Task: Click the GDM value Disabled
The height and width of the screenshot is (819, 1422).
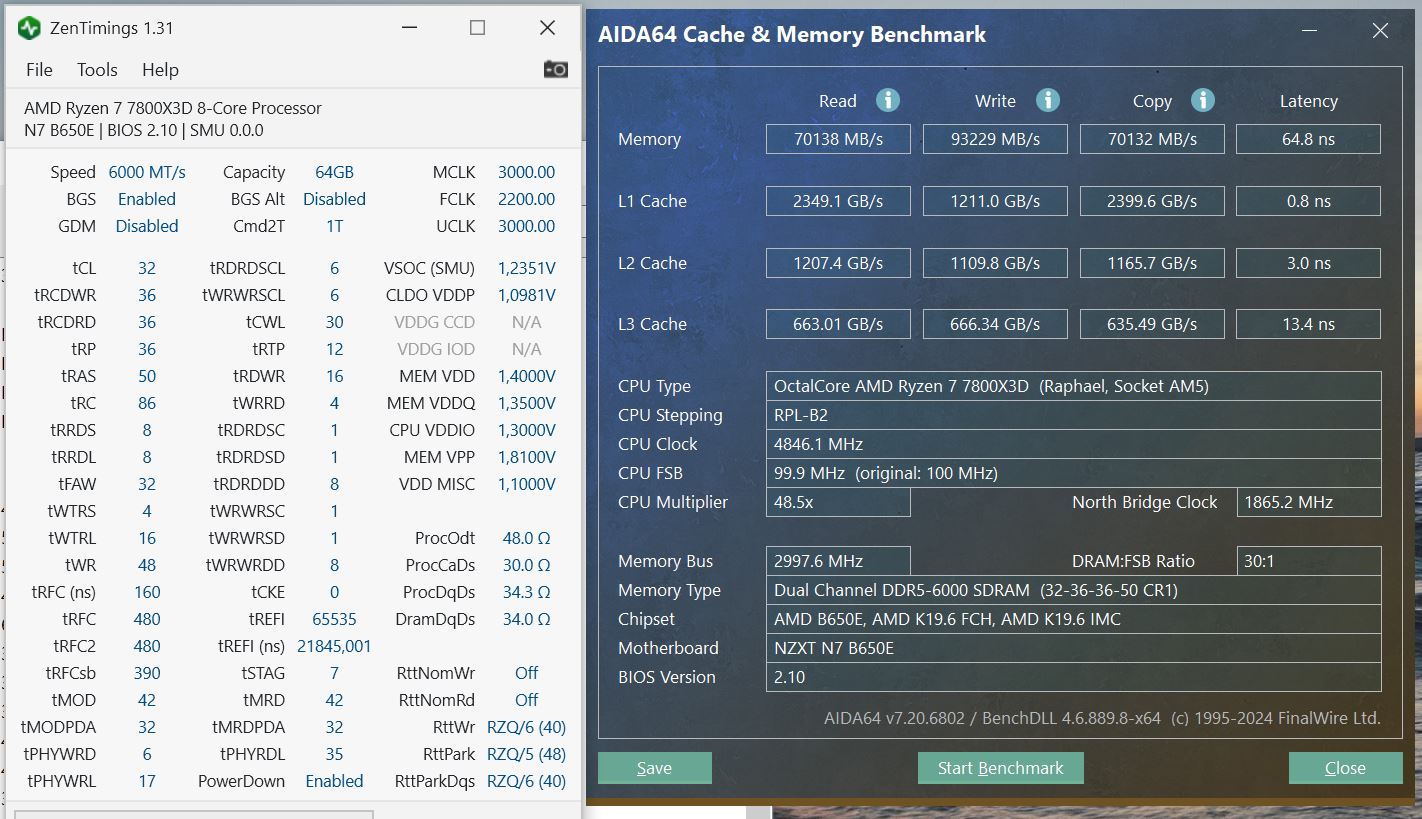Action: pyautogui.click(x=147, y=226)
